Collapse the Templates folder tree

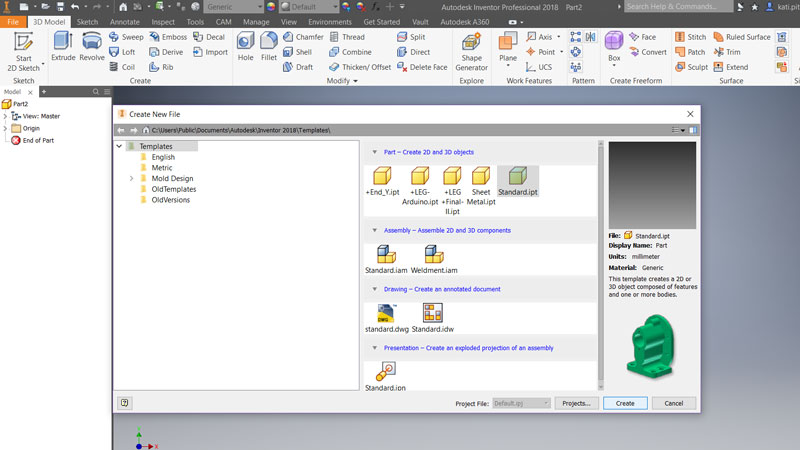(119, 146)
